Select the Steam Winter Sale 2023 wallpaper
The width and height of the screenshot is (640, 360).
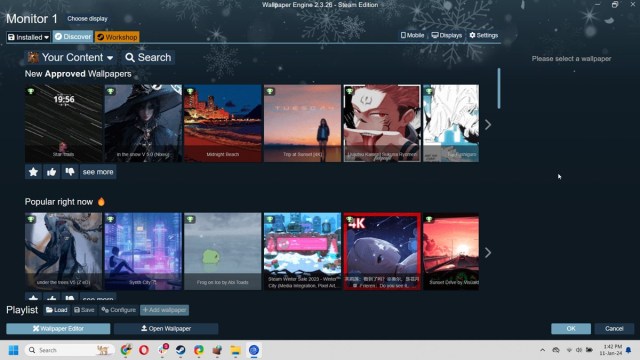302,251
